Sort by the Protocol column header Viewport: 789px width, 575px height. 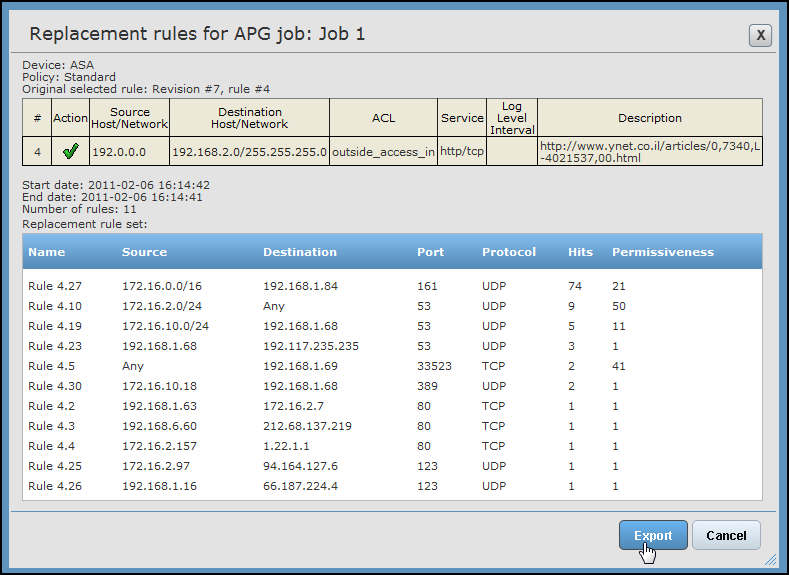tap(508, 252)
